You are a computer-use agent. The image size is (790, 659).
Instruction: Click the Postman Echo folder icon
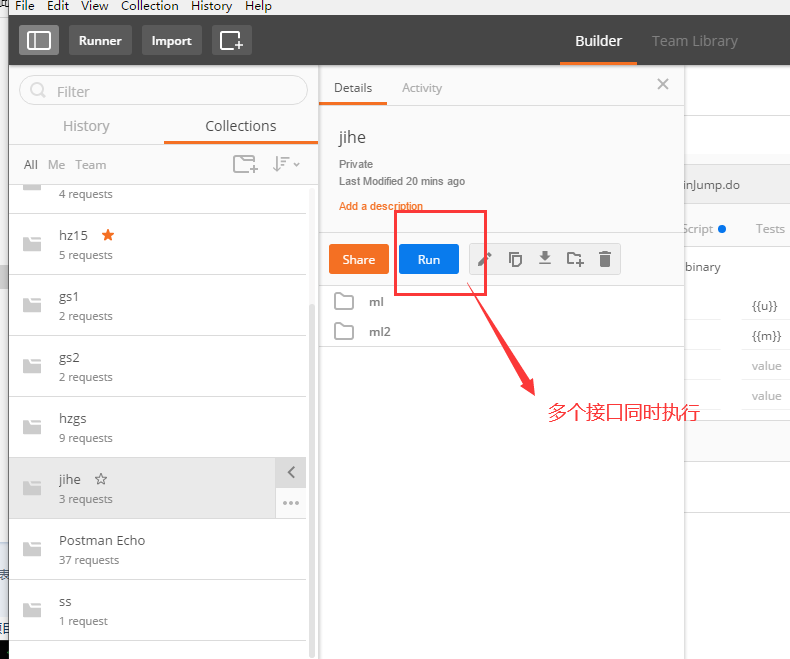pos(32,549)
